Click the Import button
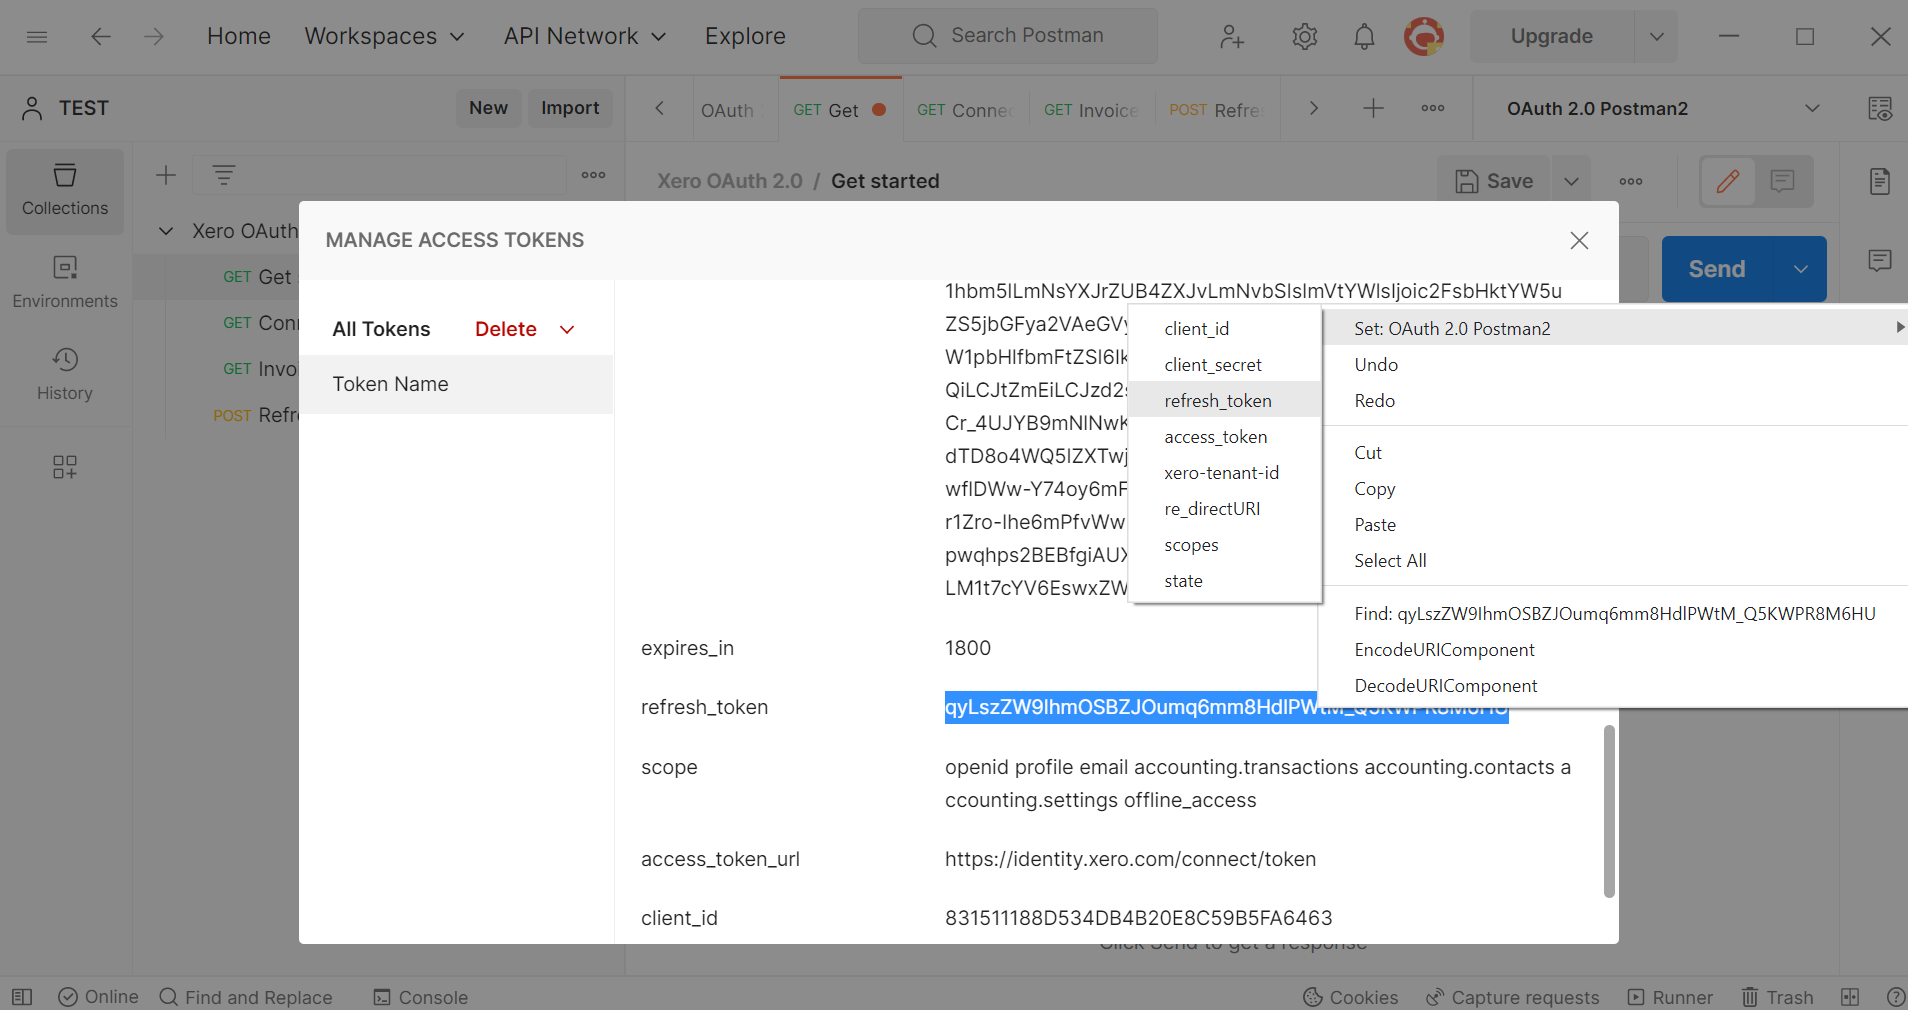 click(x=569, y=108)
